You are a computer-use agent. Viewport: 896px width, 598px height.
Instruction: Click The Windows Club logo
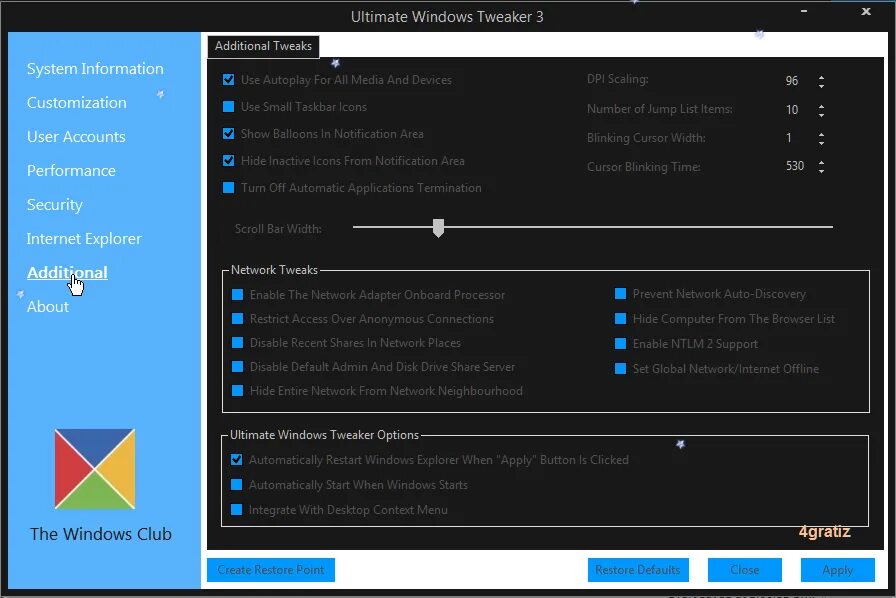95,469
